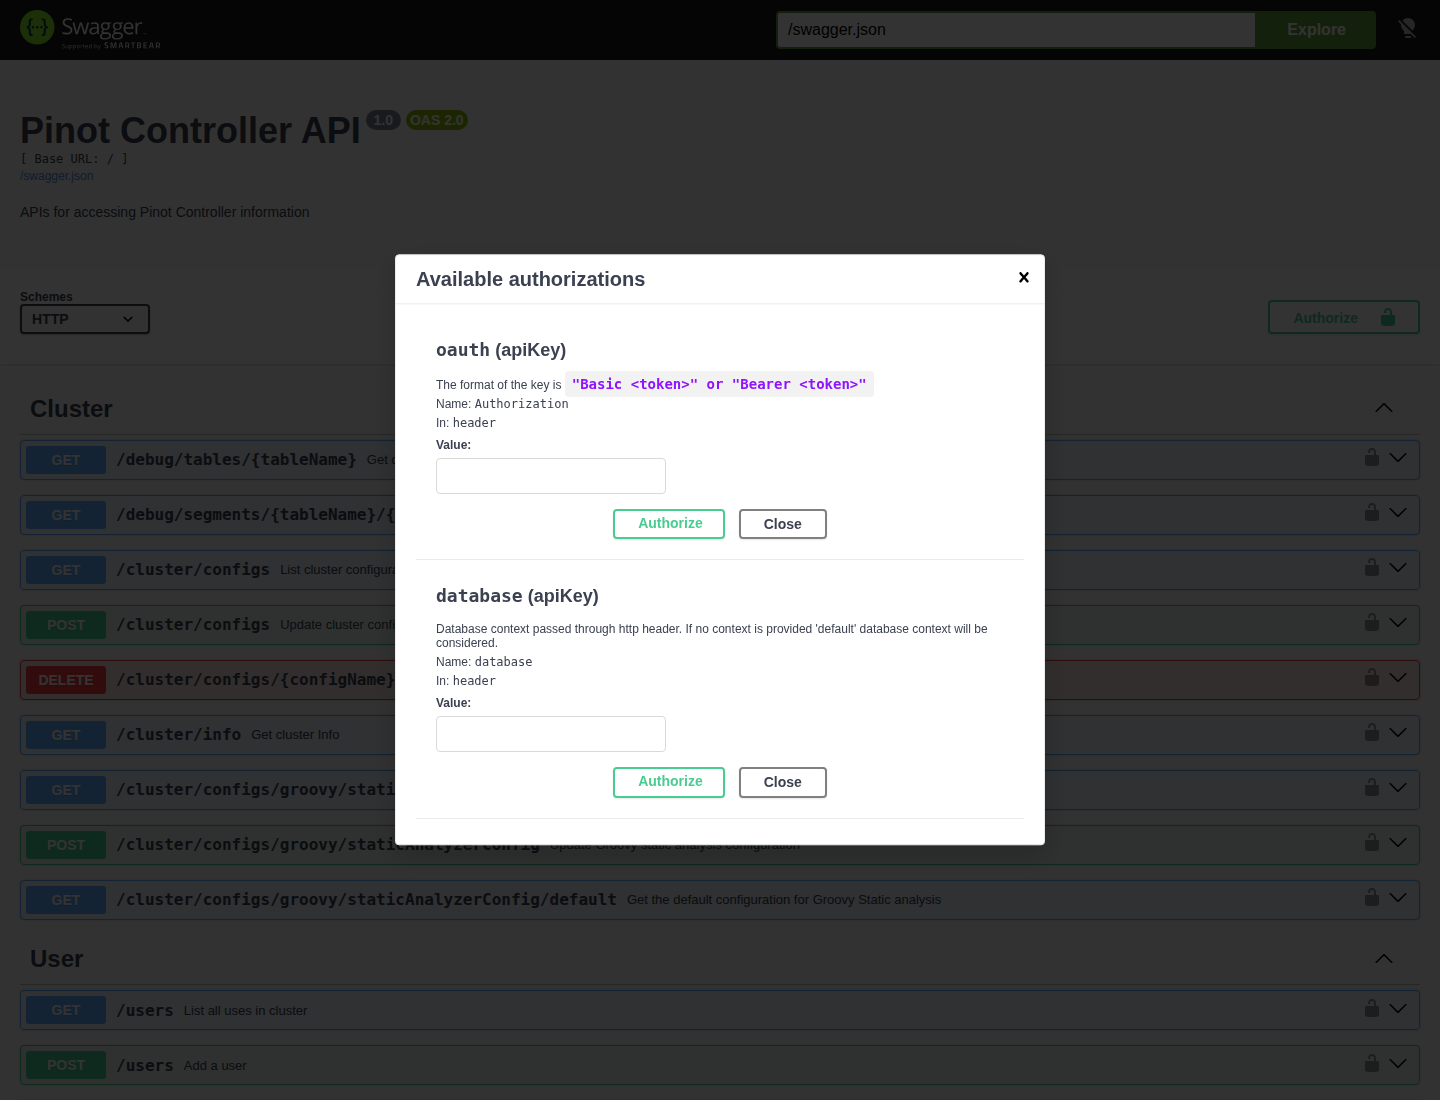Click the User section heading

pyautogui.click(x=57, y=959)
